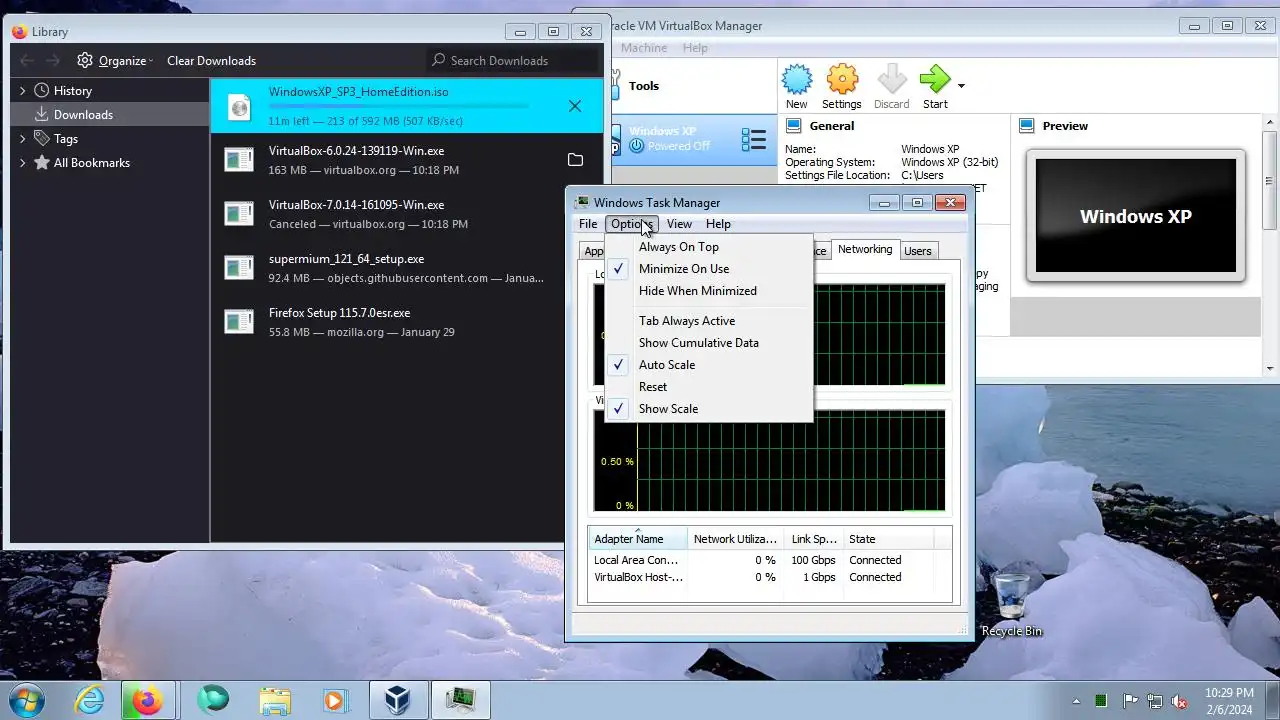Click the ISO download progress bar
The image size is (1280, 720).
[399, 106]
